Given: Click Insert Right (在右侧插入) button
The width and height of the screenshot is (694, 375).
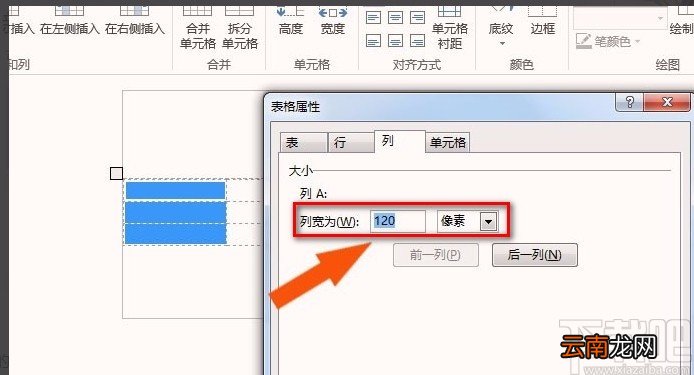Looking at the screenshot, I should click(135, 20).
